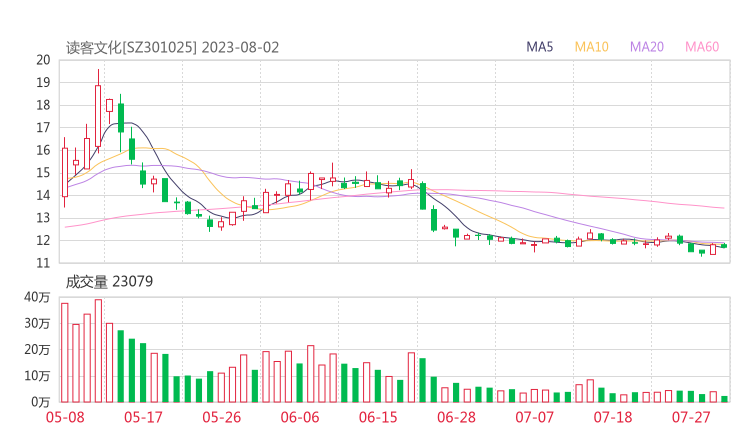
Task: Click the 10万 volume axis label
Action: coord(37,376)
